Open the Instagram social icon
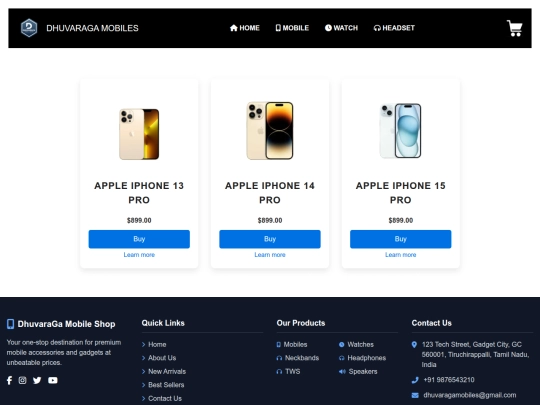 click(22, 380)
